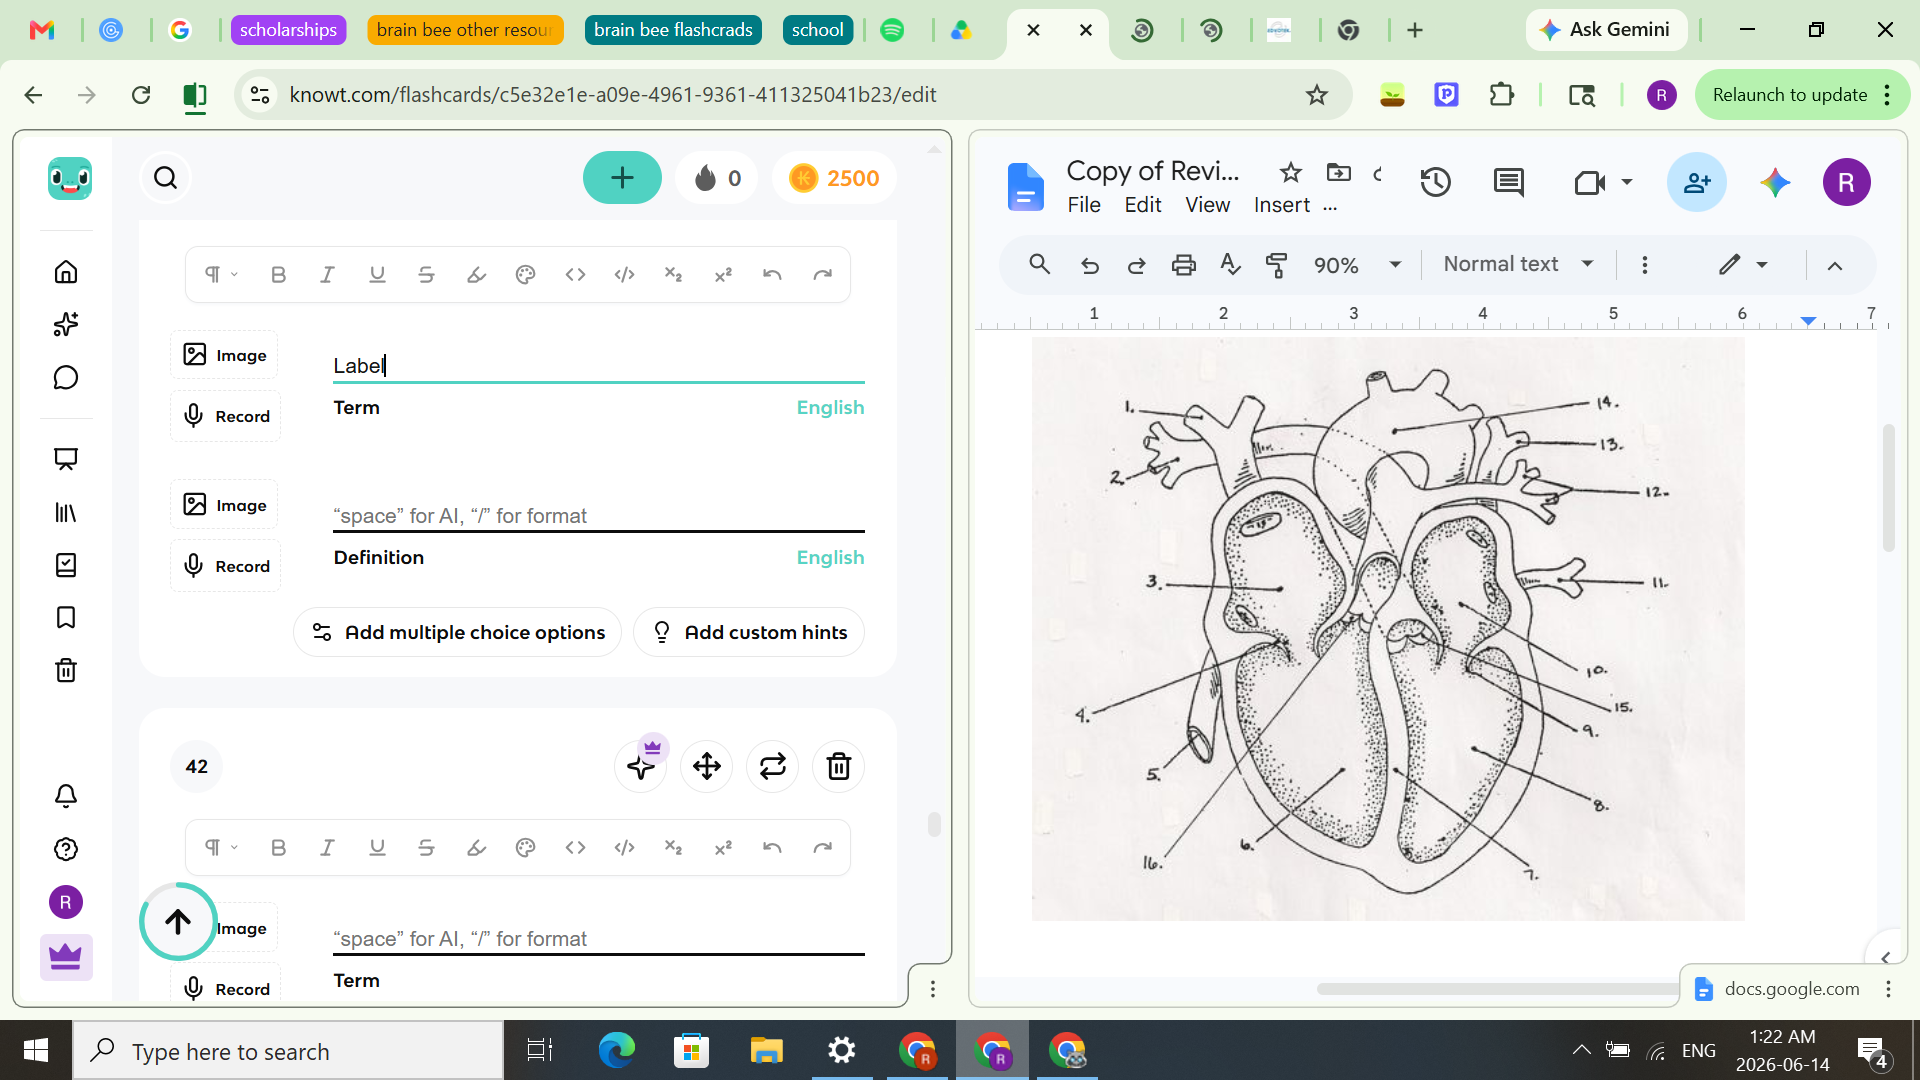Open comments panel in Docs
Image resolution: width=1920 pixels, height=1080 pixels.
(x=1508, y=182)
